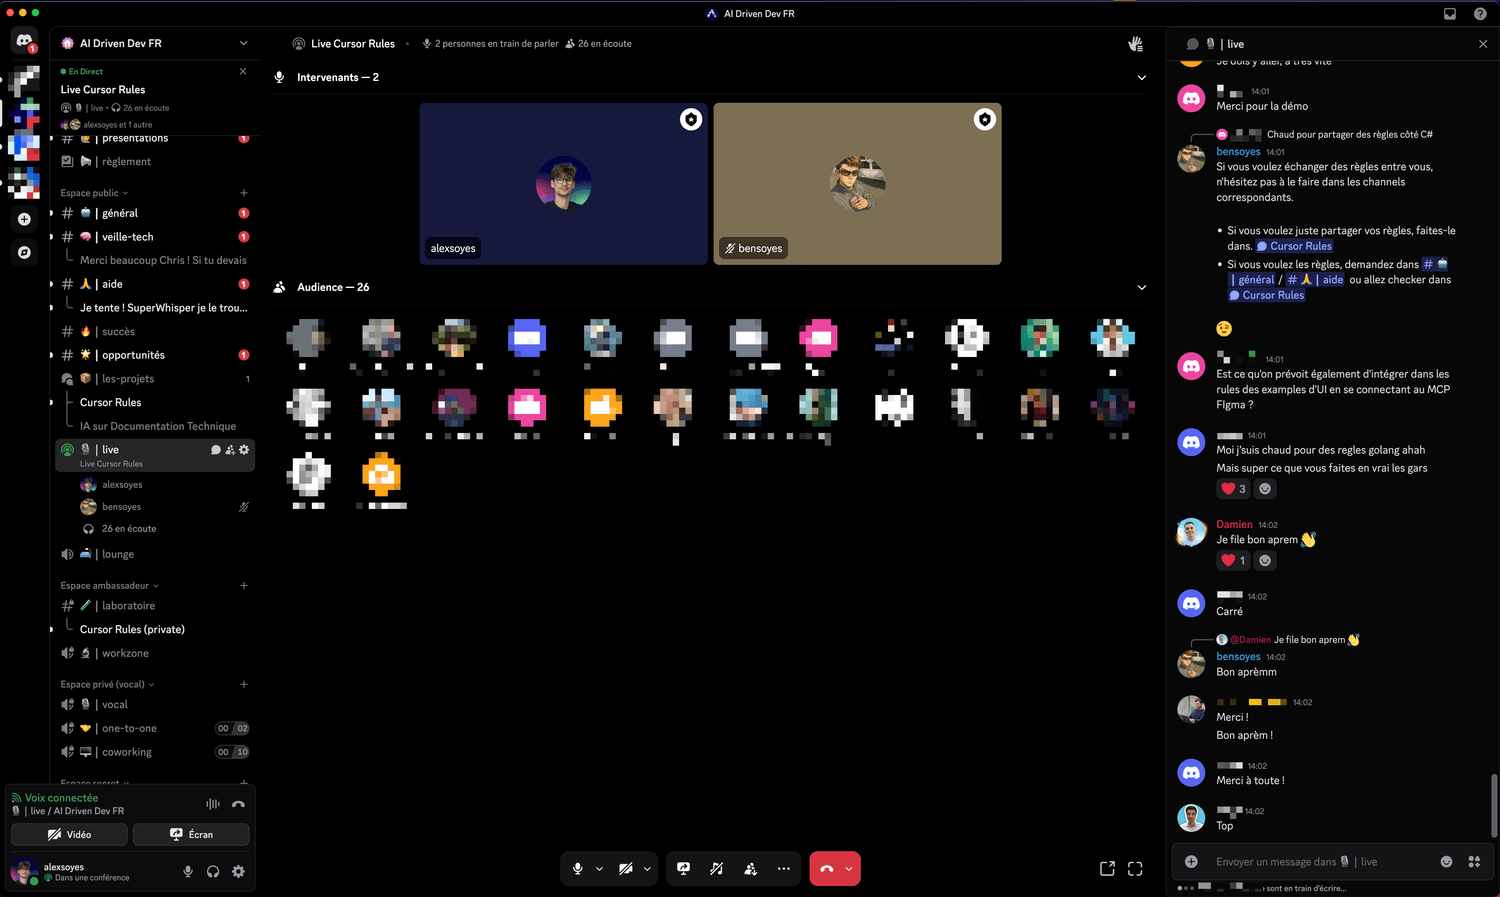Join the lounge voice channel
The image size is (1500, 897).
pos(155,554)
